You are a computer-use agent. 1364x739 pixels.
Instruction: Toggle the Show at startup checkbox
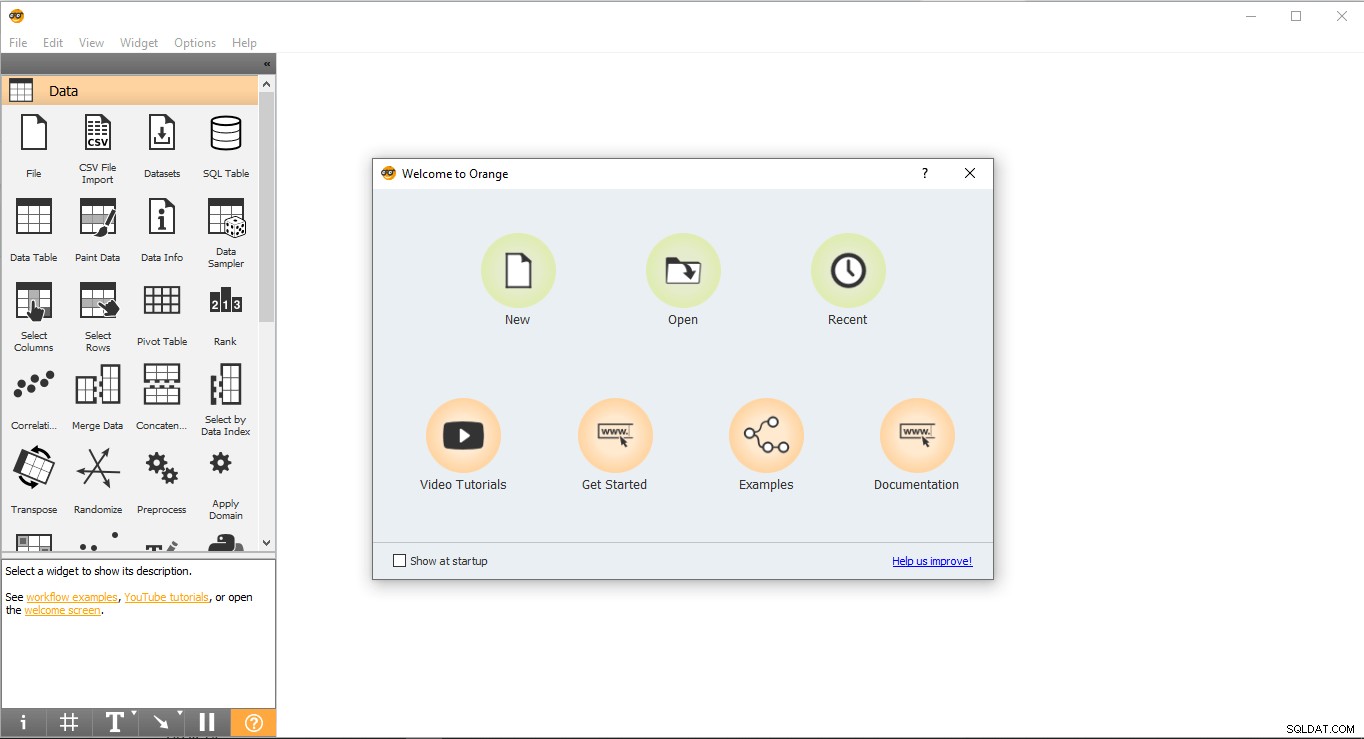400,561
